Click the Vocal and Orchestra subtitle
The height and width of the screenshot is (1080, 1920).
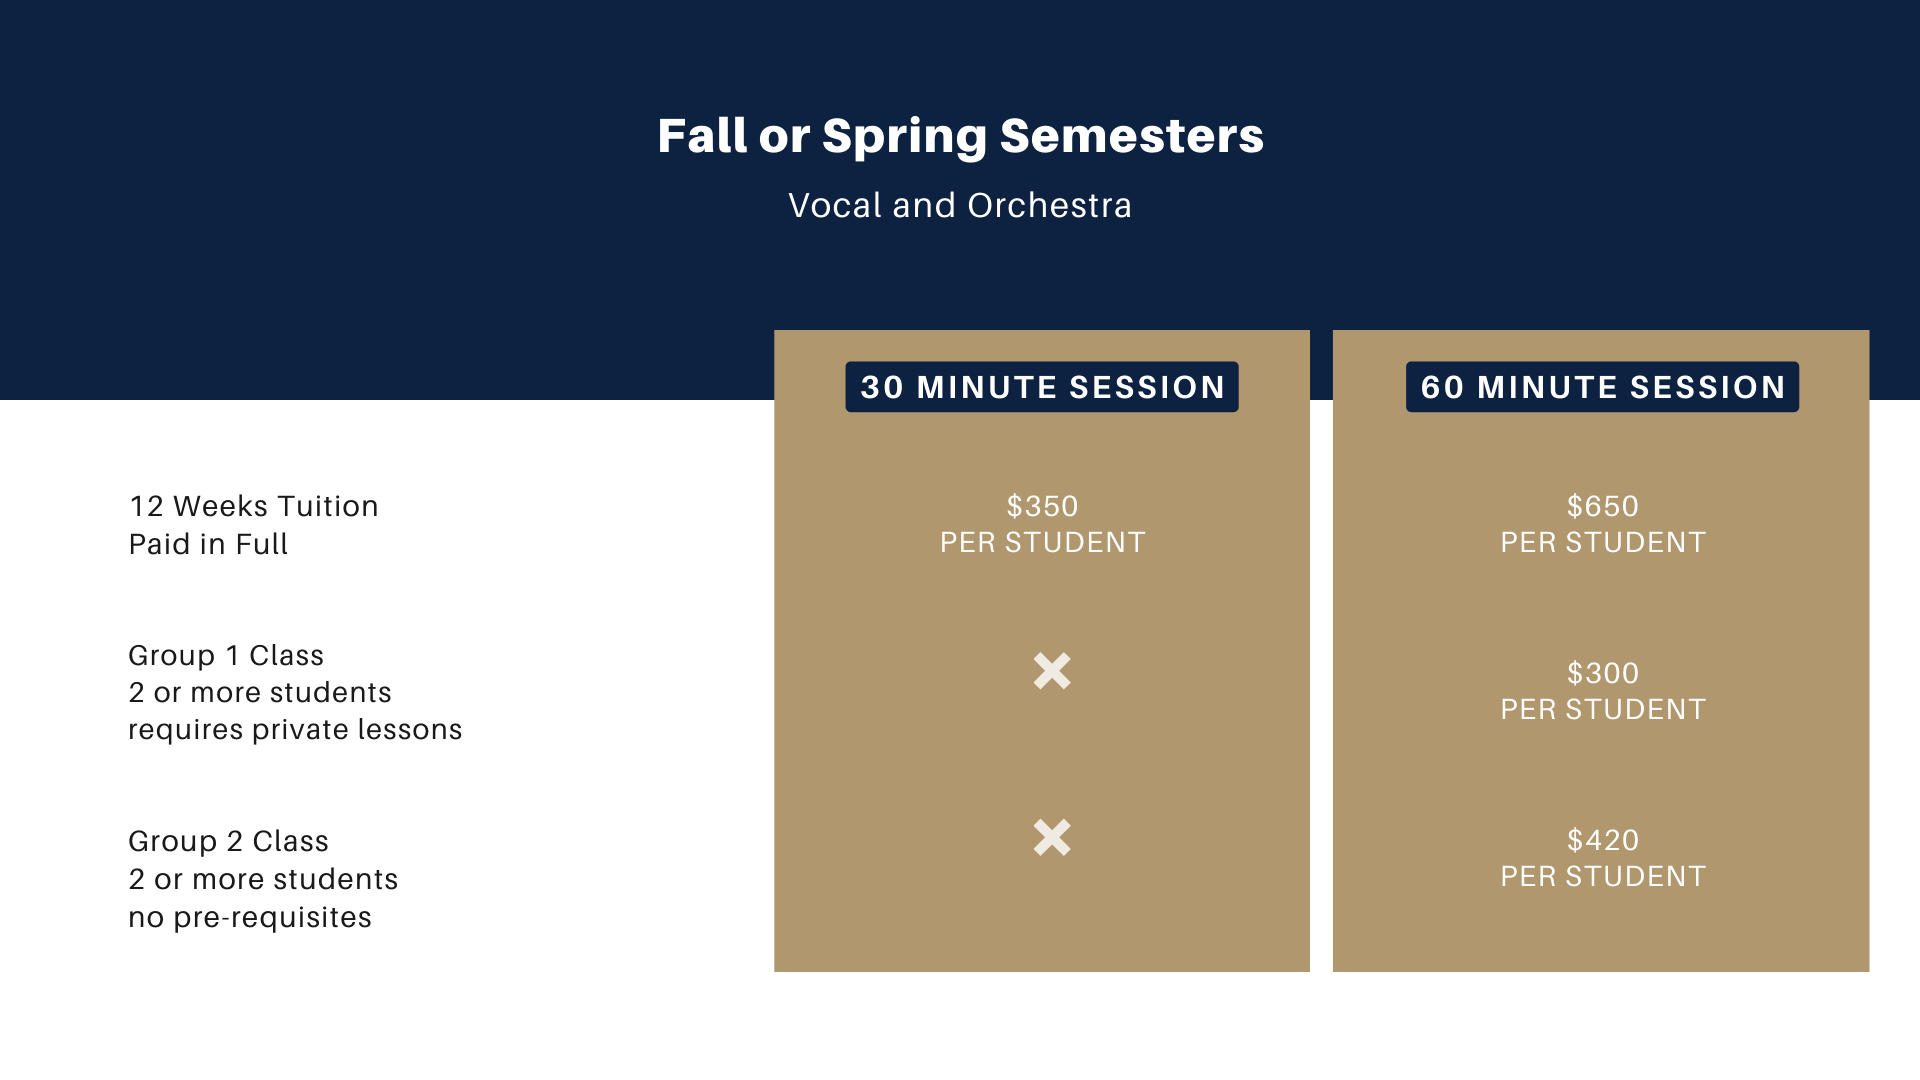pos(960,205)
